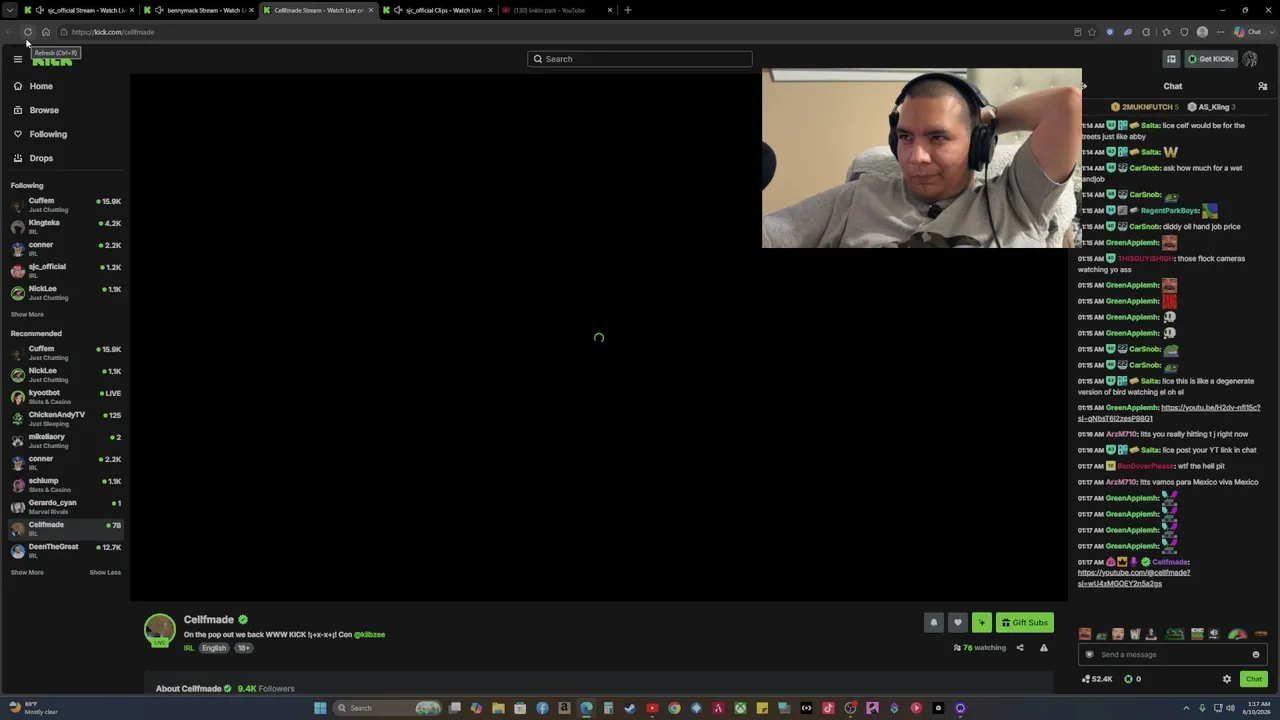Report stream with warning triangle icon

pos(1044,648)
